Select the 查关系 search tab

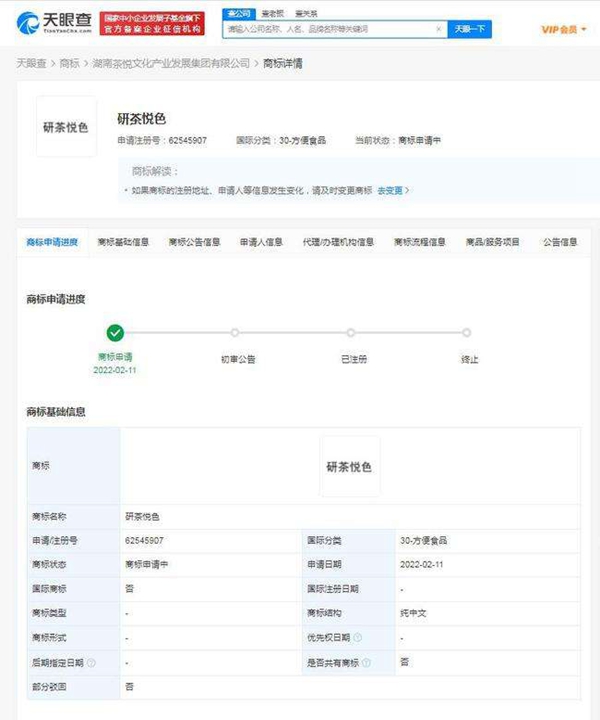pyautogui.click(x=306, y=14)
